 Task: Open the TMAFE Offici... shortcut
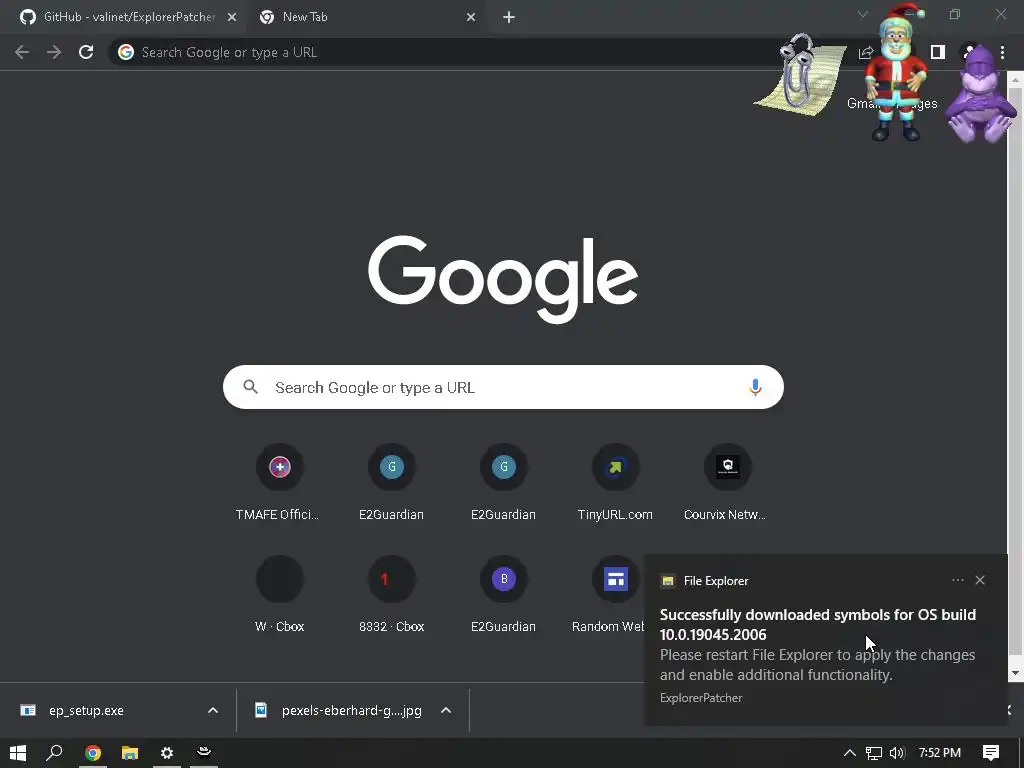coord(280,482)
